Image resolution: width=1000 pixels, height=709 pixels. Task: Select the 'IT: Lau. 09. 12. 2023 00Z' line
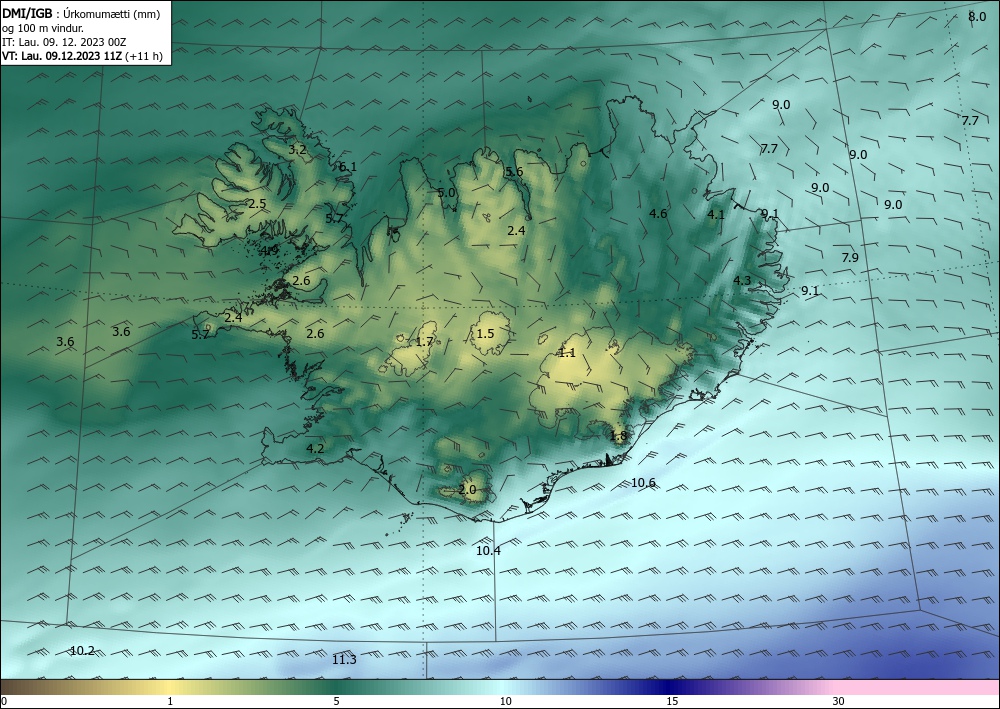[64, 42]
